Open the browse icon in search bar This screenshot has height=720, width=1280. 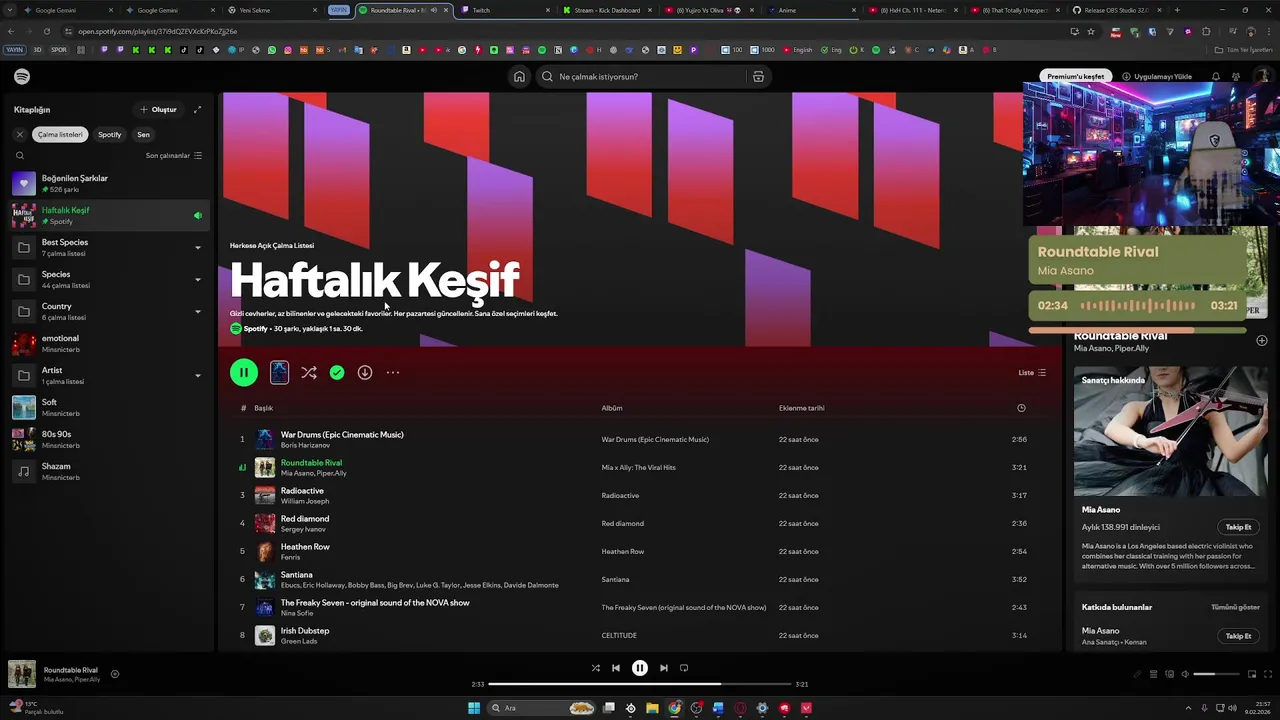click(758, 76)
